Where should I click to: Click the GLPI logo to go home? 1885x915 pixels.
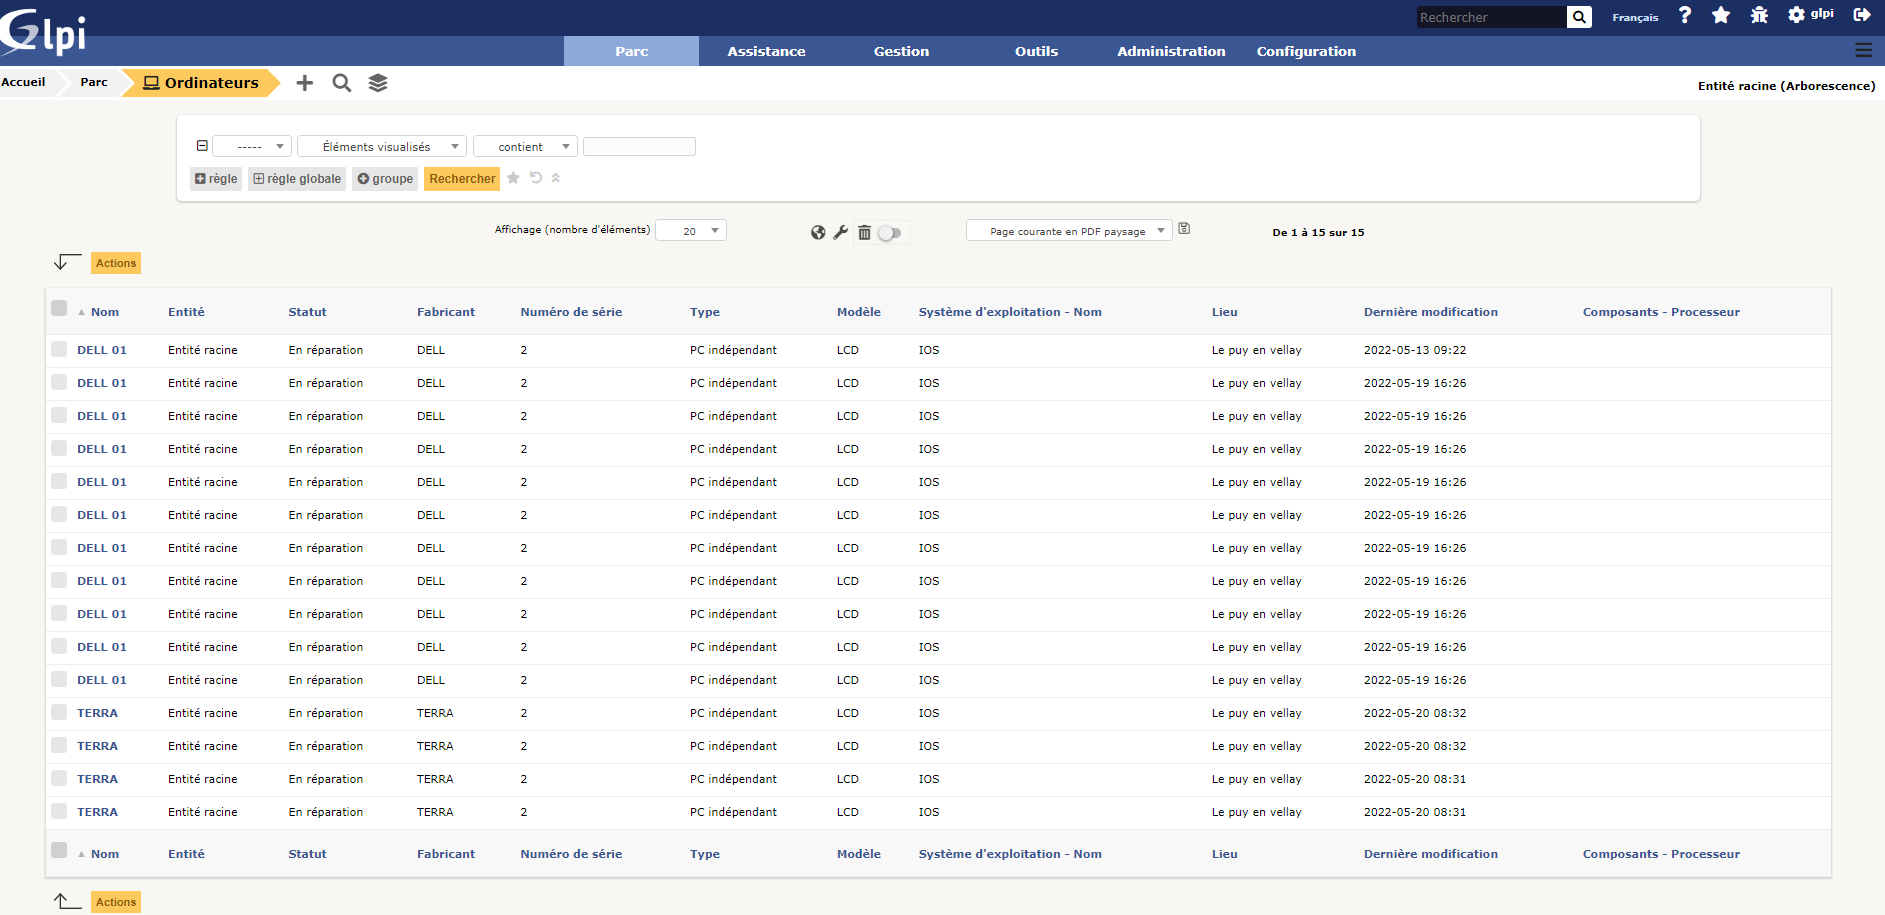43,32
